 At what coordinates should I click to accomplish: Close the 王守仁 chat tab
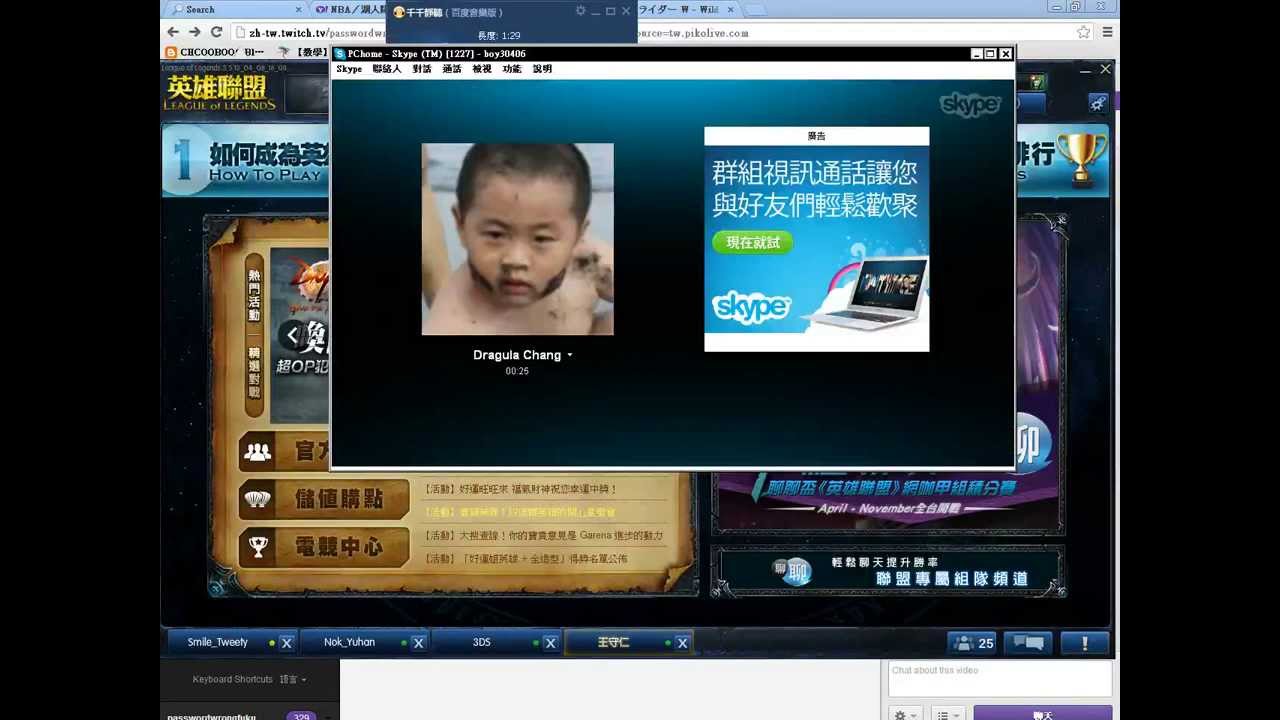[682, 643]
